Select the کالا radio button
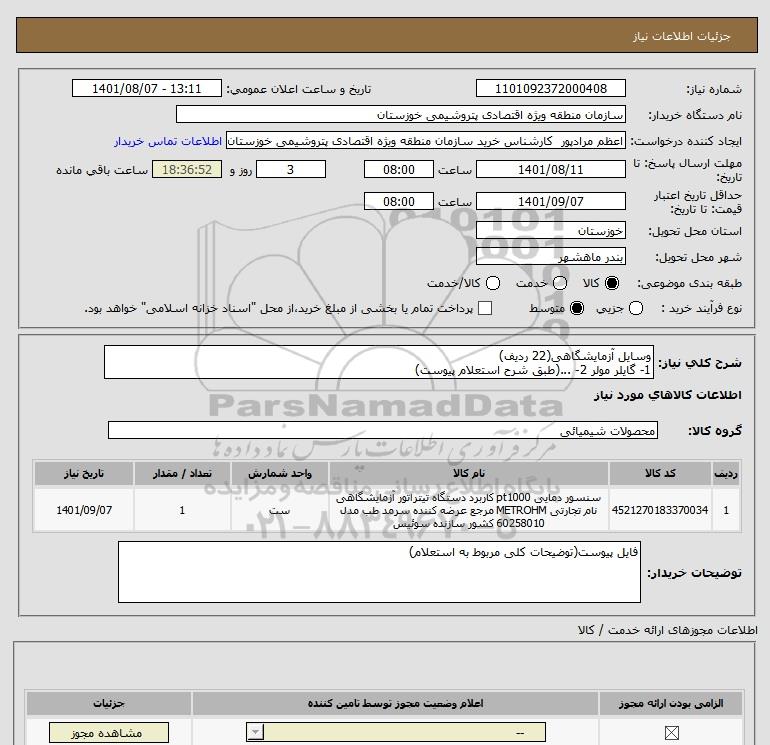Screen dimensions: 770x745 click(x=612, y=283)
